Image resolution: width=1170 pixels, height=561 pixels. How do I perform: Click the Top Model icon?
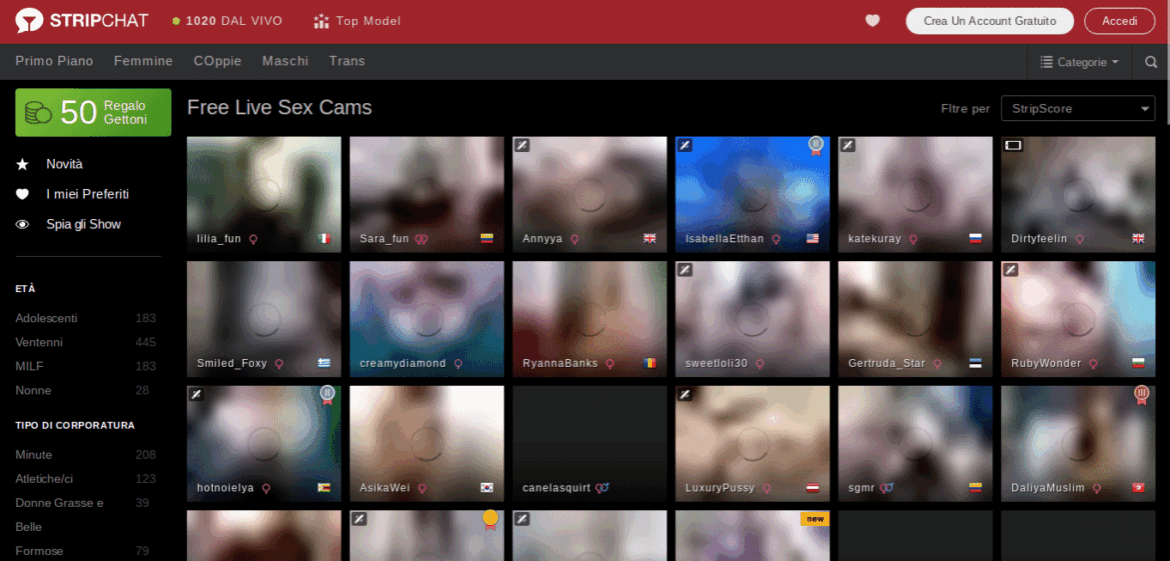321,21
